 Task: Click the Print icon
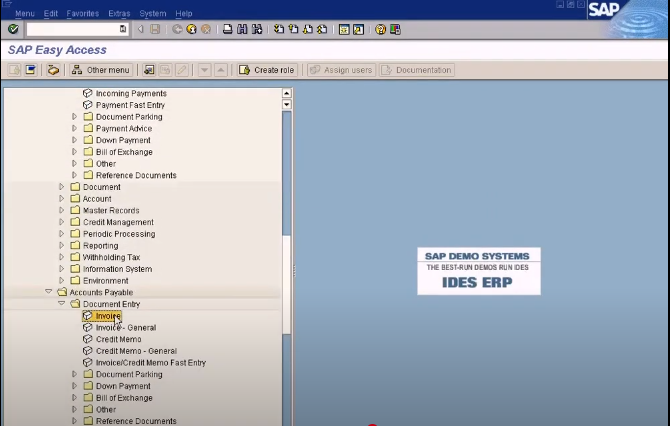(228, 29)
